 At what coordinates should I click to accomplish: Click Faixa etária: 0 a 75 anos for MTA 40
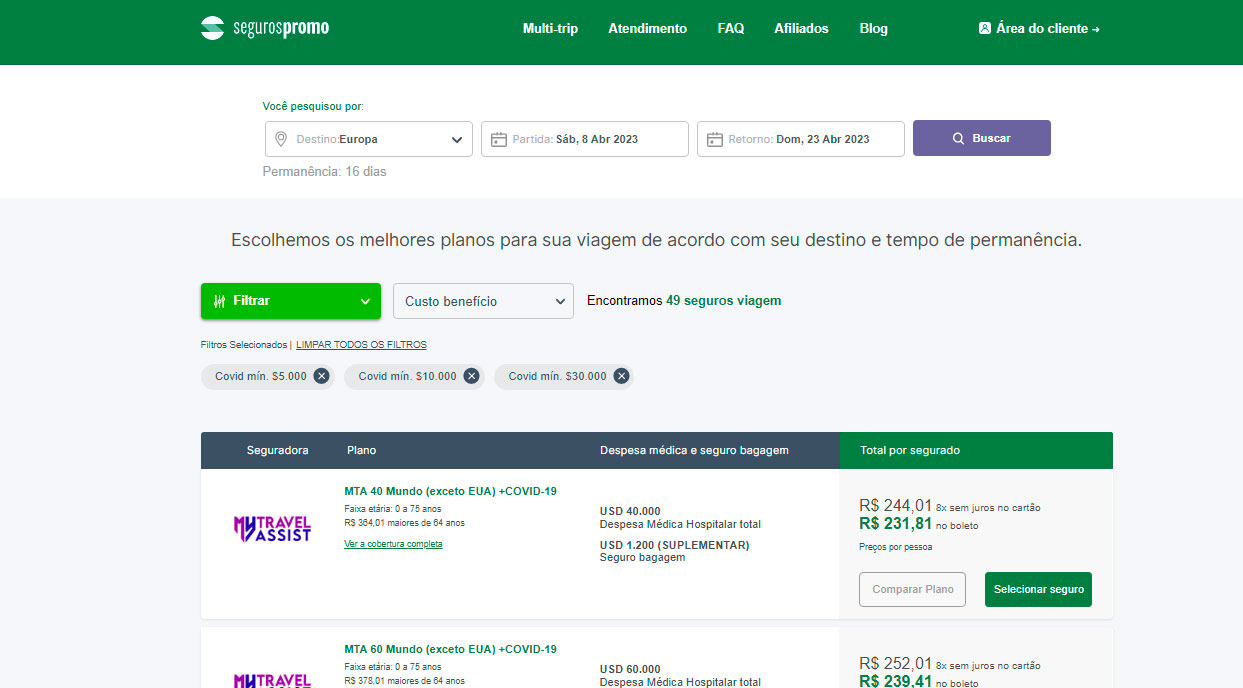[392, 508]
